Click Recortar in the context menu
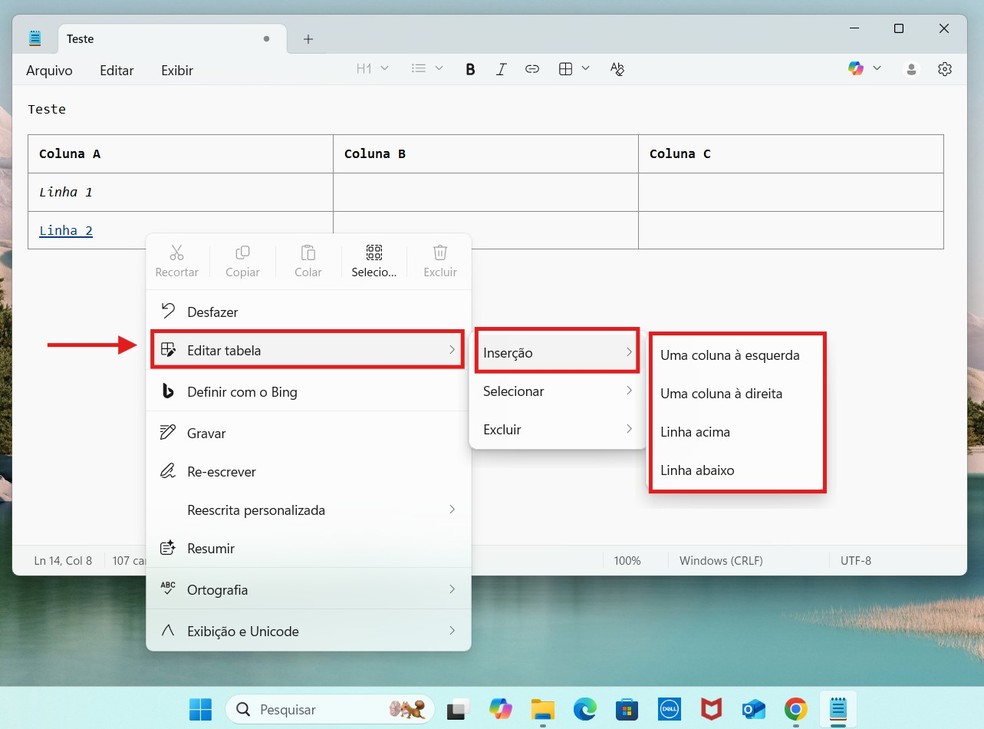984x729 pixels. tap(176, 261)
